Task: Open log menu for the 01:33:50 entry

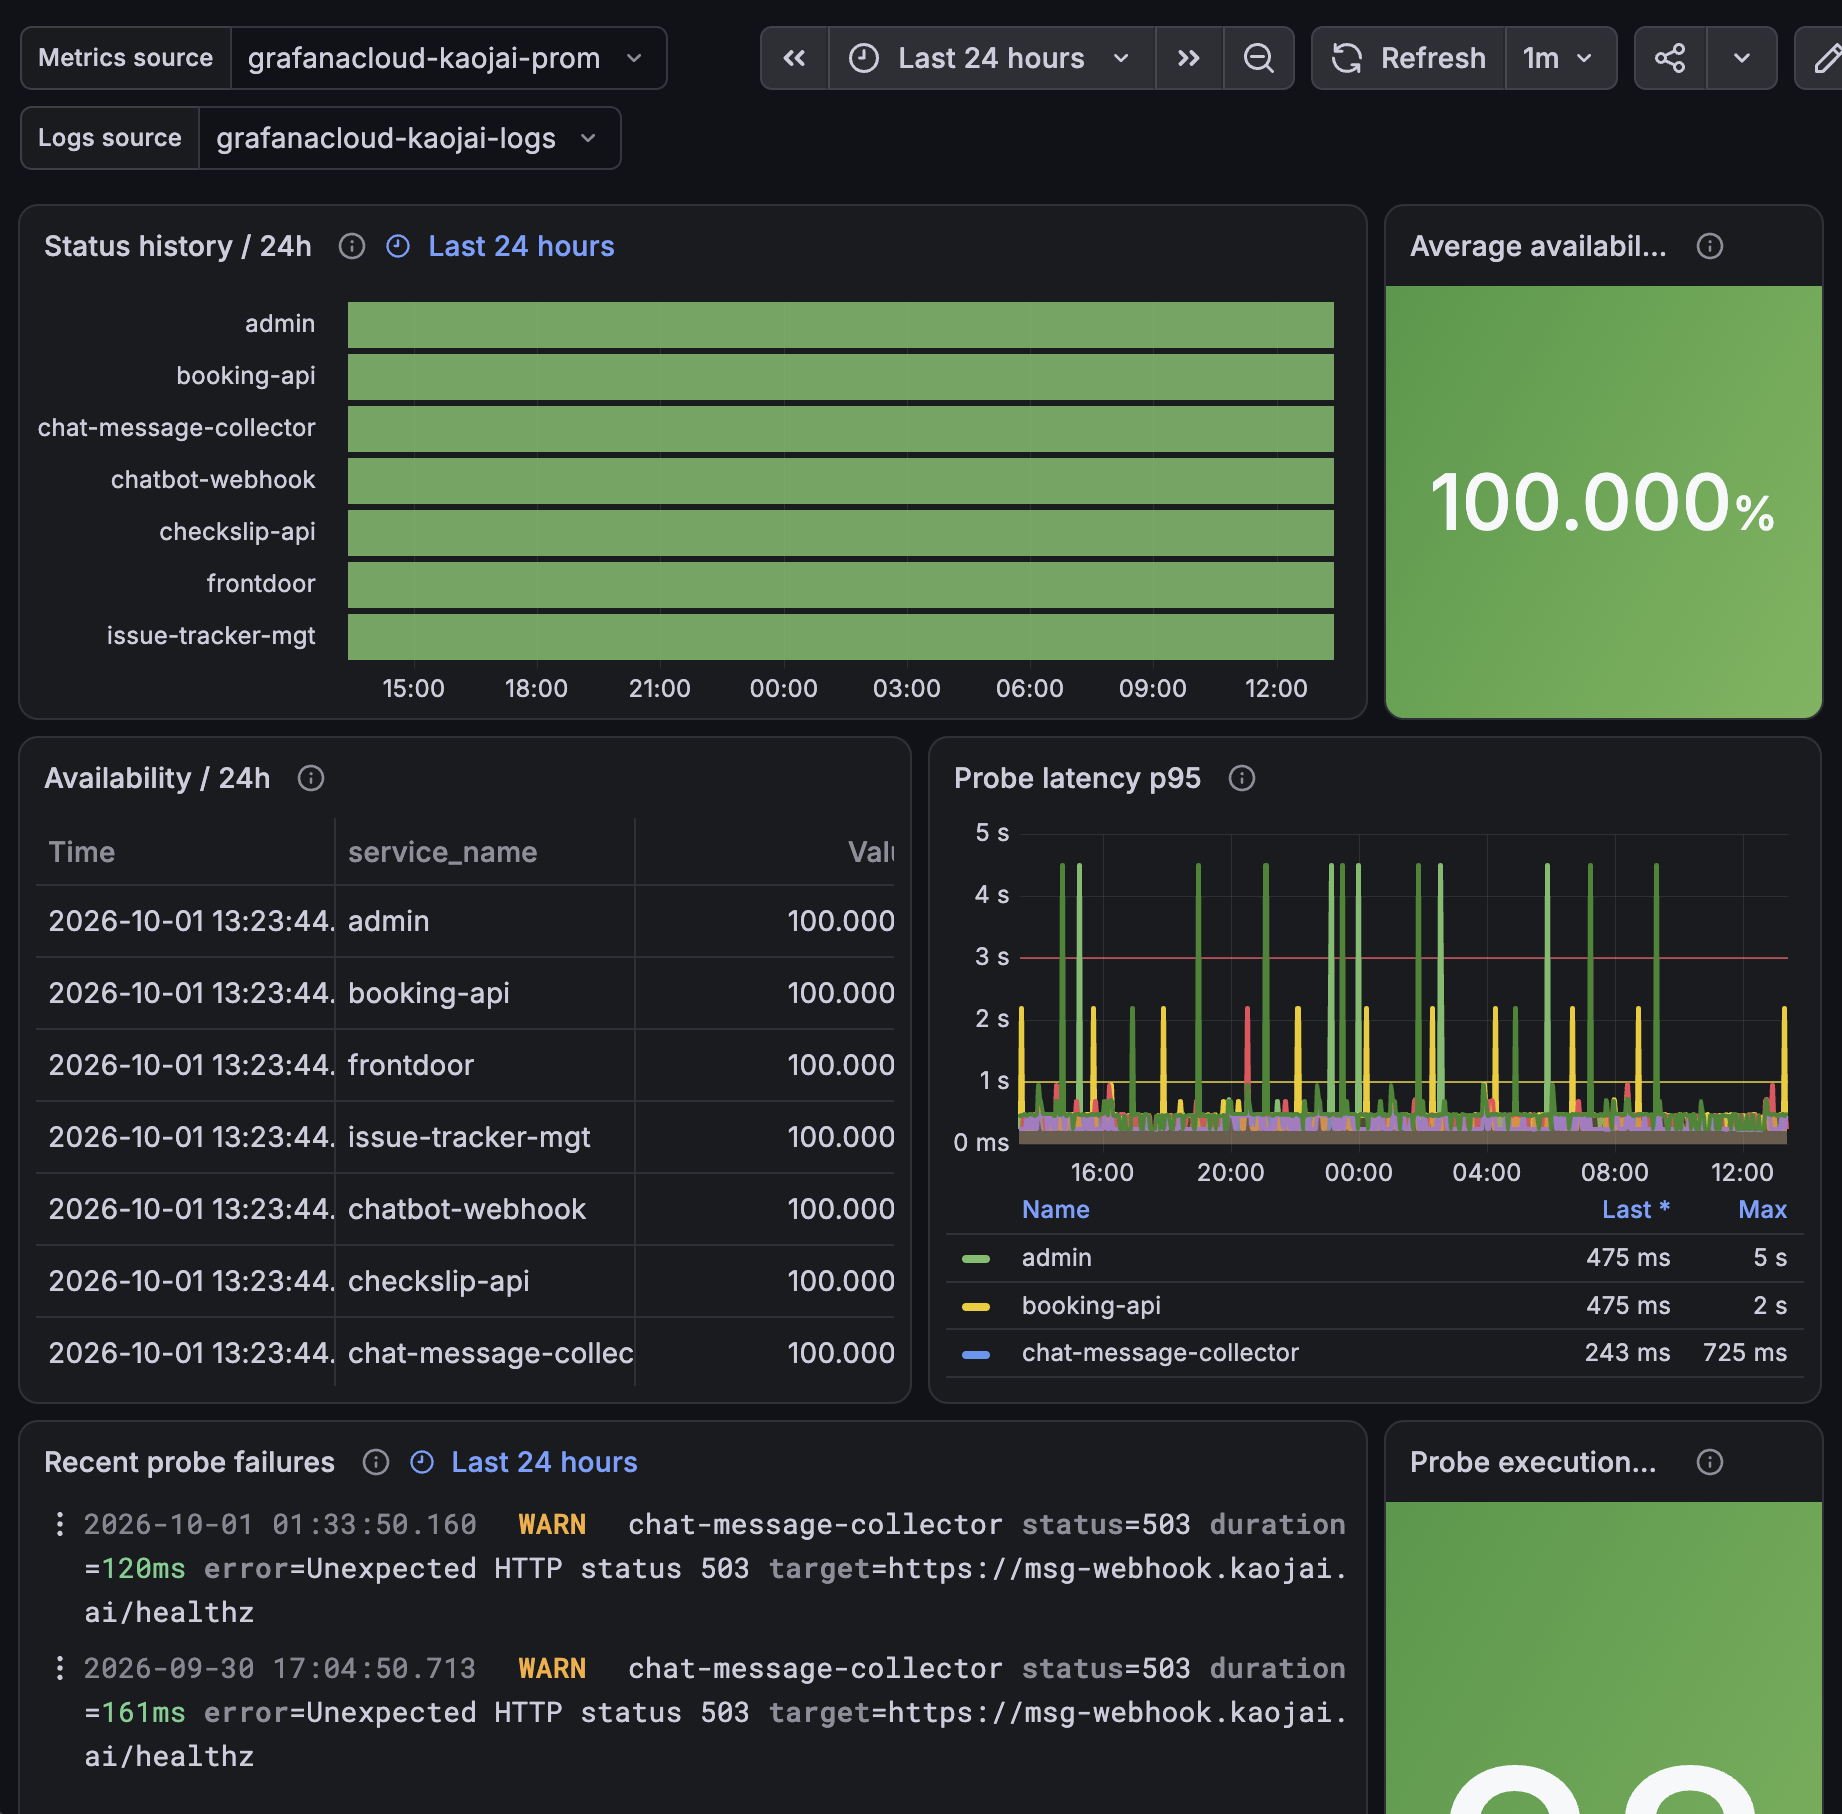Action: [x=60, y=1524]
